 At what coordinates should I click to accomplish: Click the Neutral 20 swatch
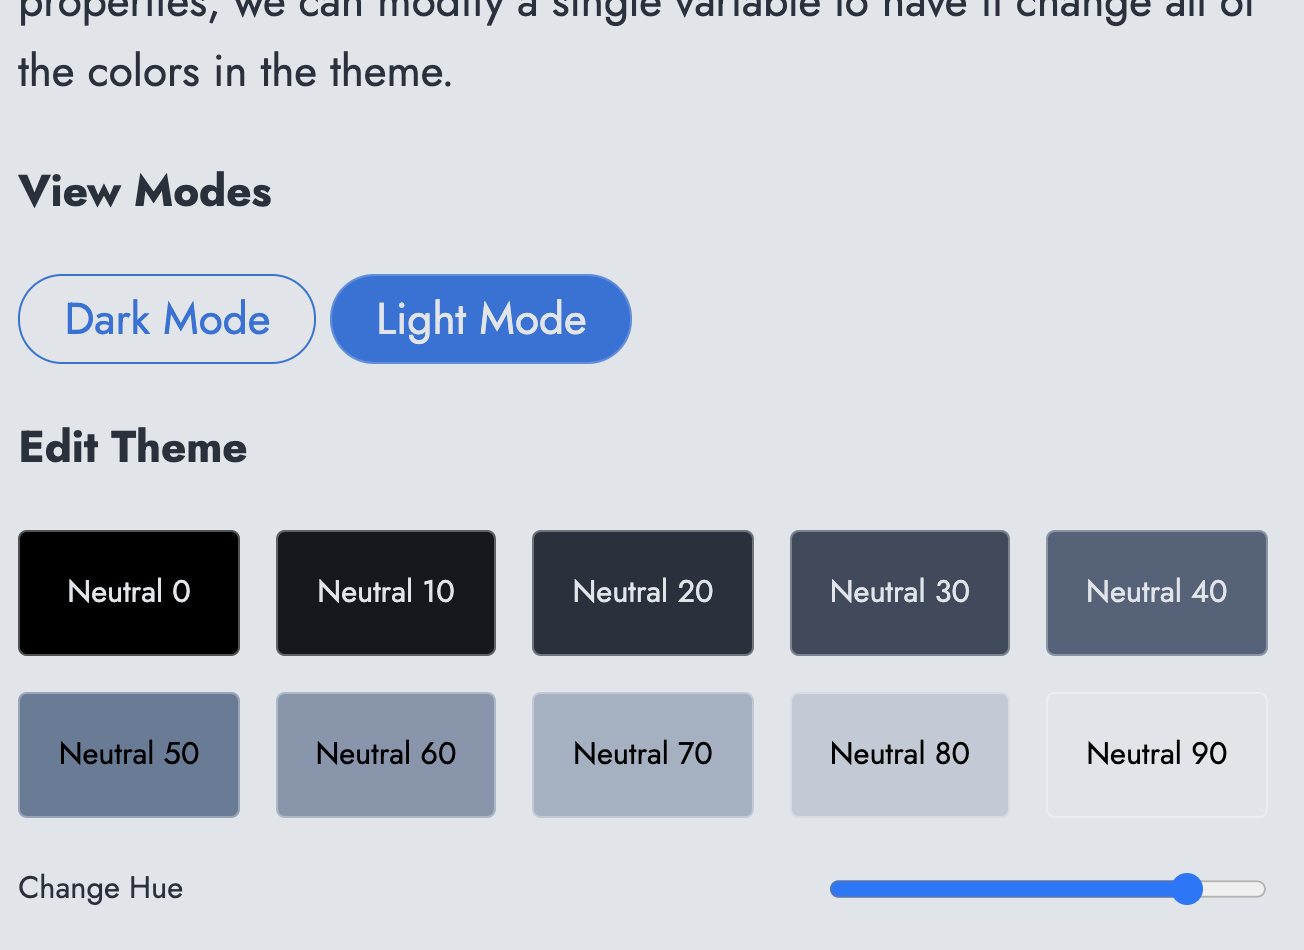point(642,592)
